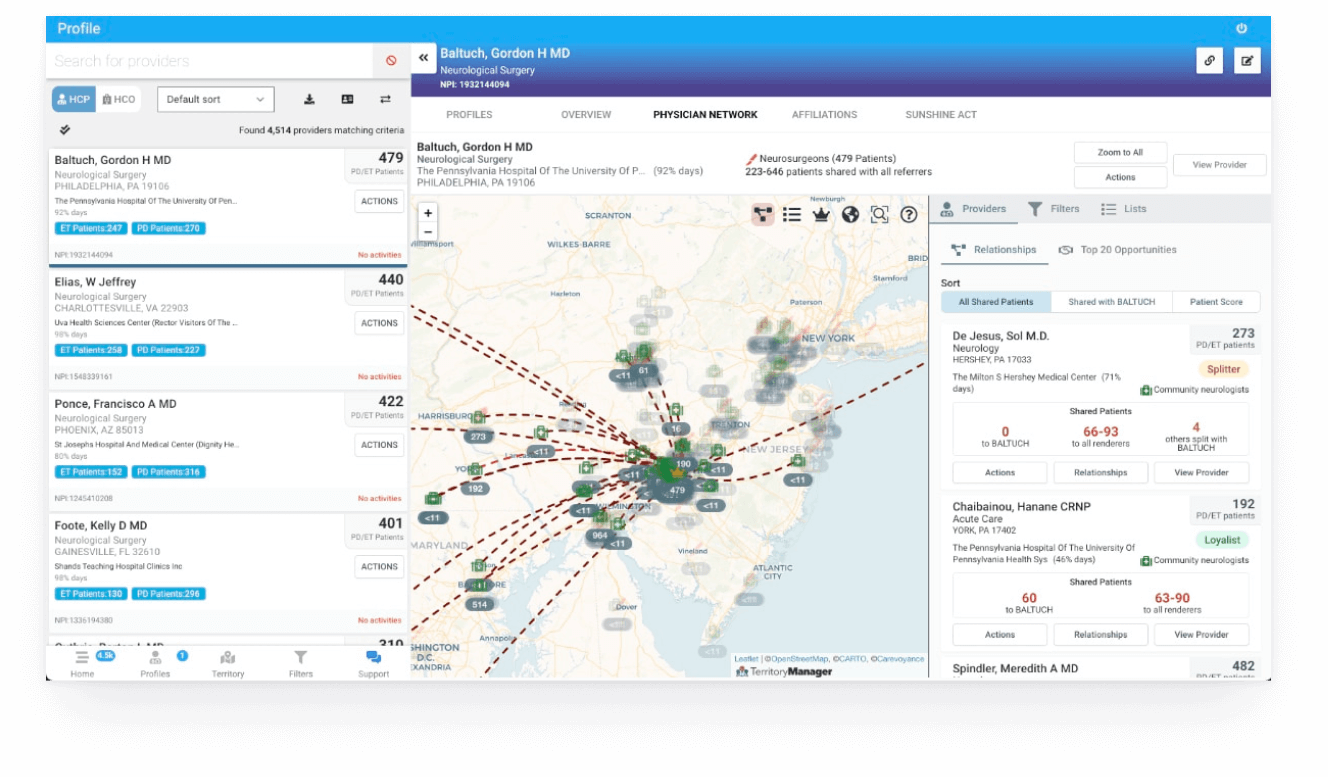The width and height of the screenshot is (1328, 777).
Task: Click the globe icon on the map toolbar
Action: 850,214
